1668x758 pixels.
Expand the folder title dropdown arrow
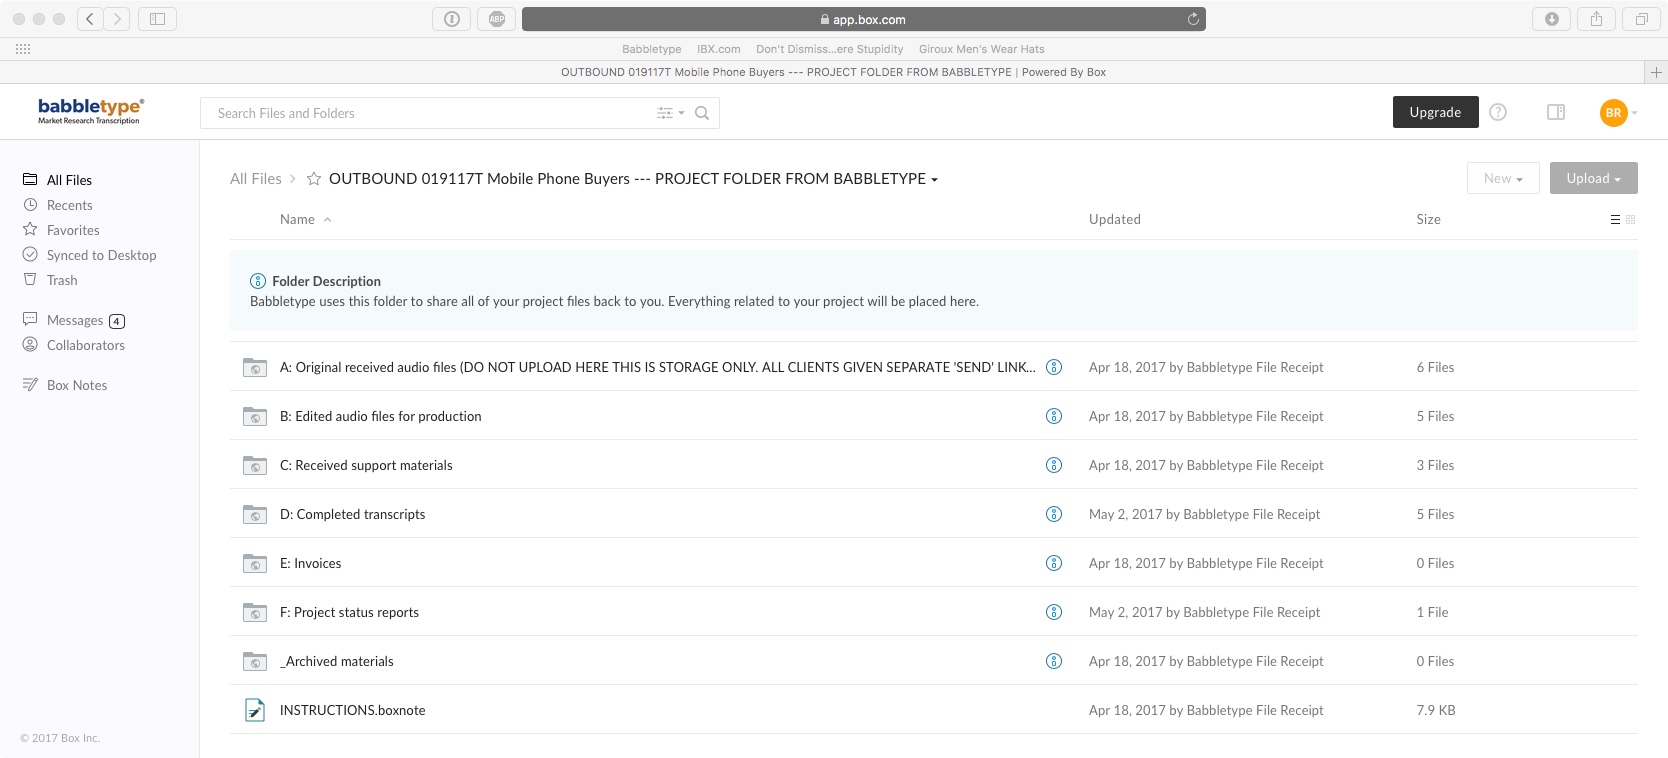[x=934, y=180]
